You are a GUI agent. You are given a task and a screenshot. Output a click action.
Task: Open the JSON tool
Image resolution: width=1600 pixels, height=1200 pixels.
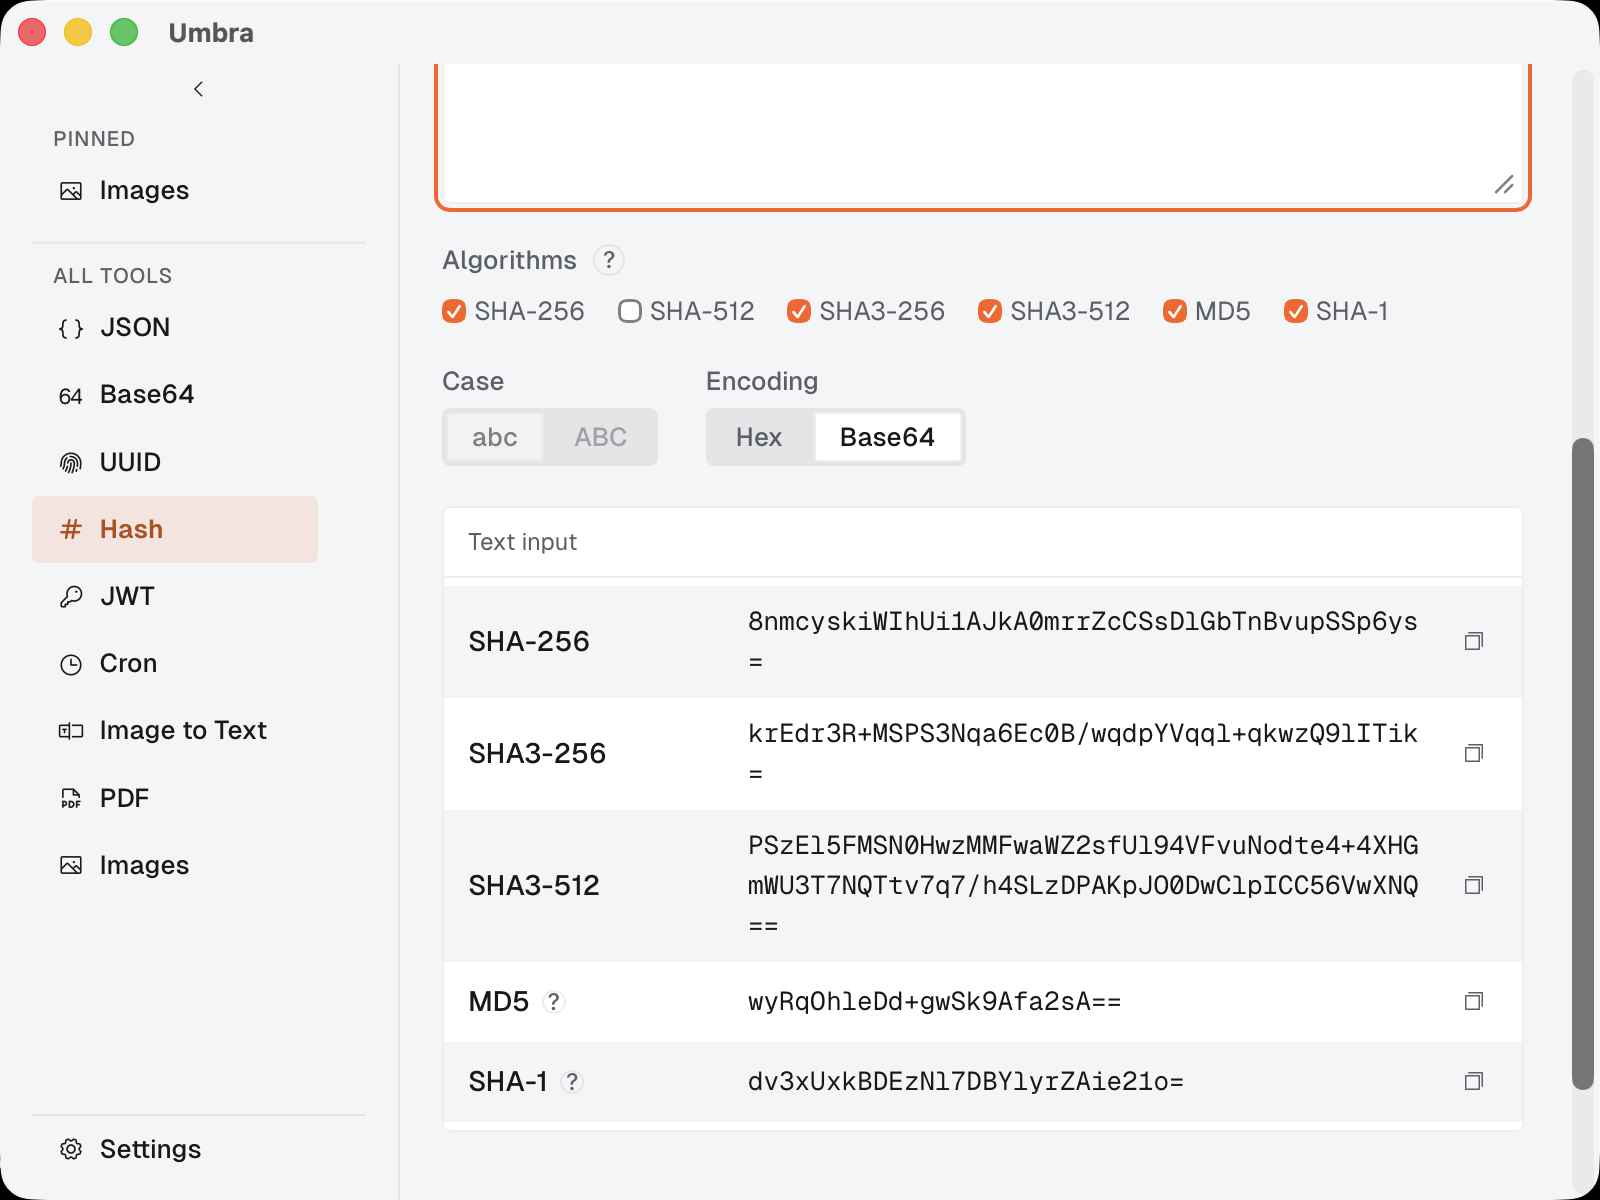[175, 327]
